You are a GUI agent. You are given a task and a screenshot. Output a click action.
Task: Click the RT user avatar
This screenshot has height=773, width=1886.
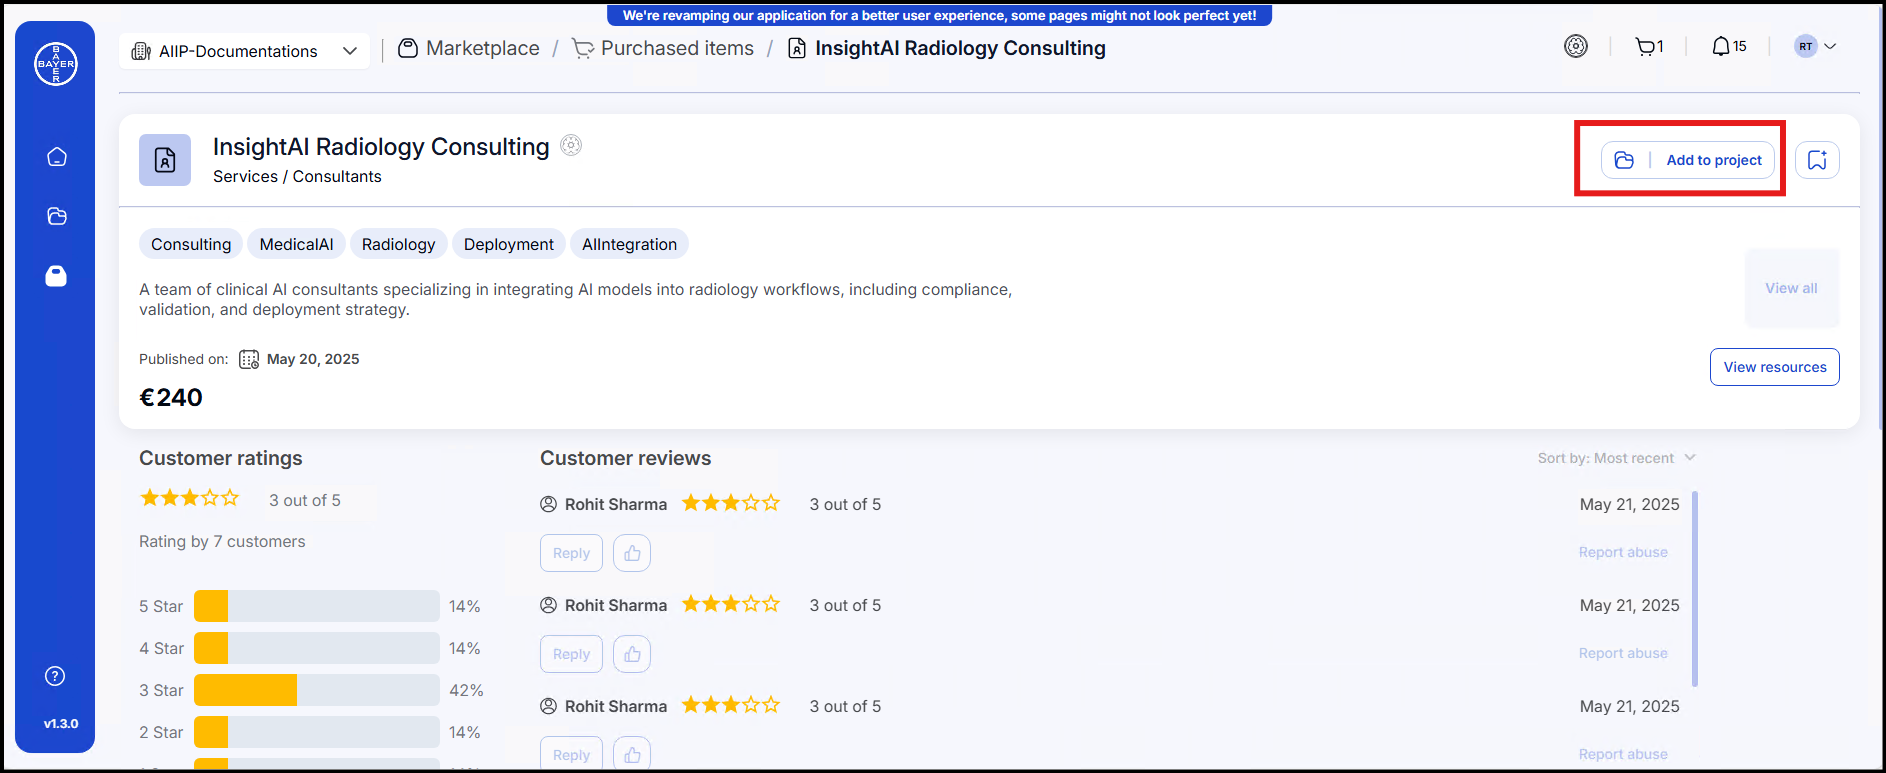tap(1805, 46)
